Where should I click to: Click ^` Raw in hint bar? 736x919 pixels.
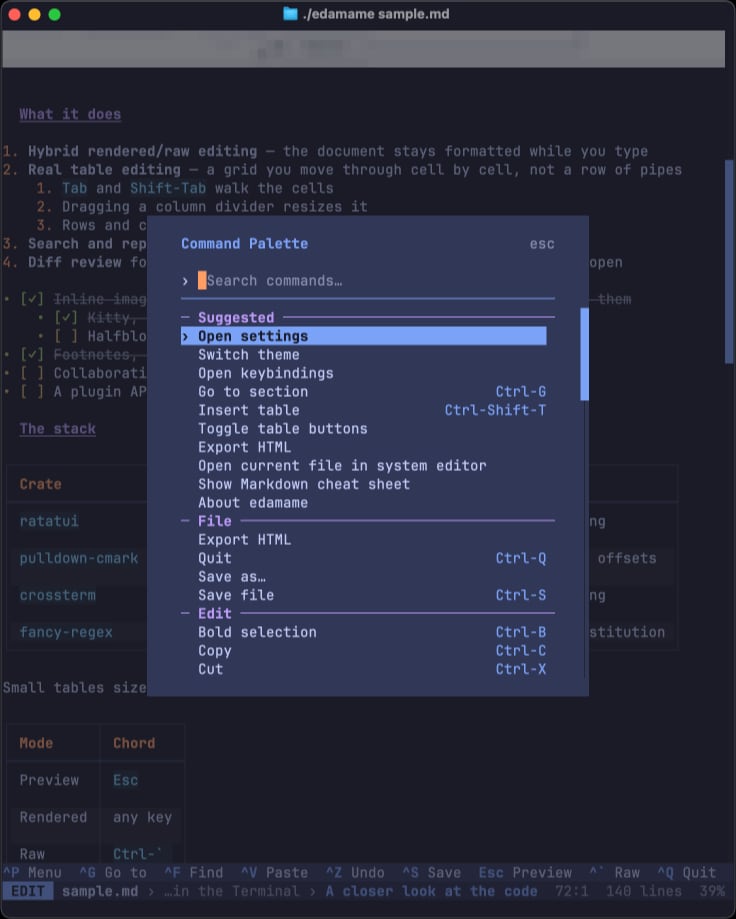pyautogui.click(x=614, y=873)
